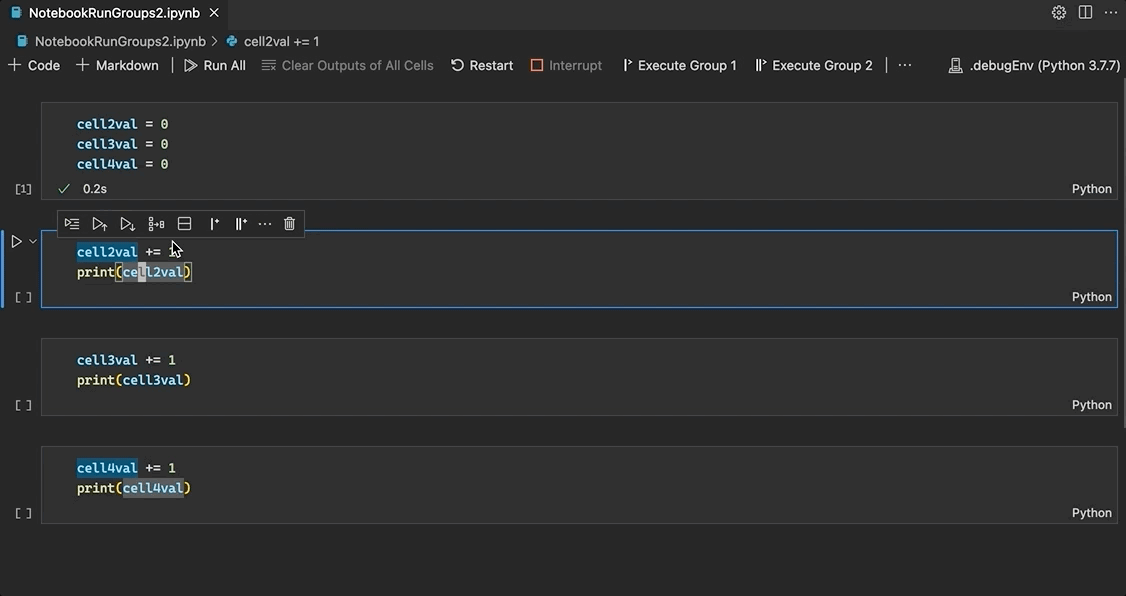Run the cell2val cell with its play button
This screenshot has height=596, width=1126.
click(15, 240)
